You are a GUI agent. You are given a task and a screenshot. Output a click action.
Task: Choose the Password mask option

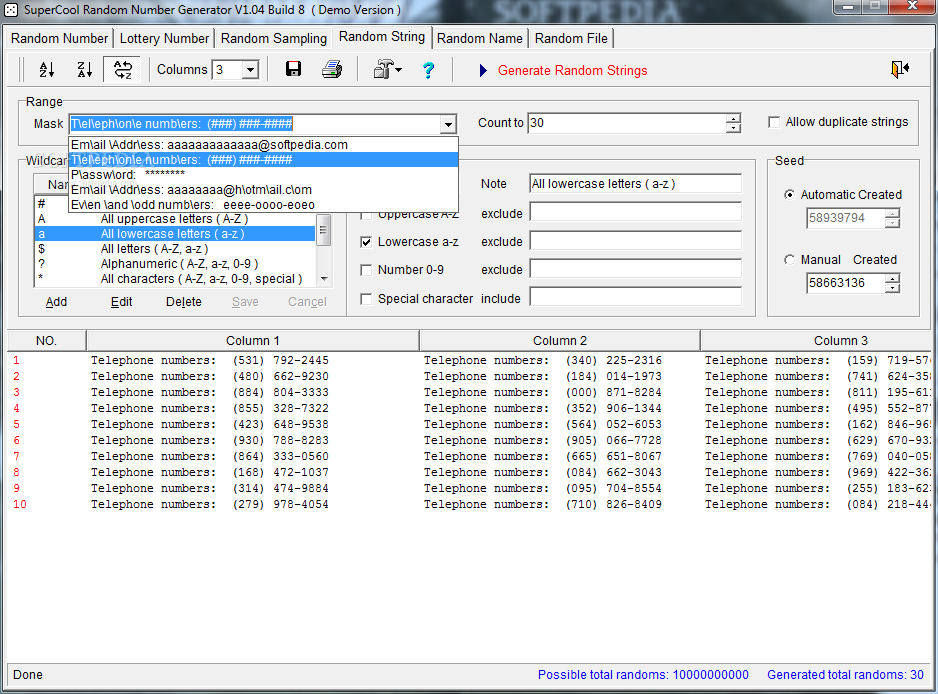coord(263,175)
